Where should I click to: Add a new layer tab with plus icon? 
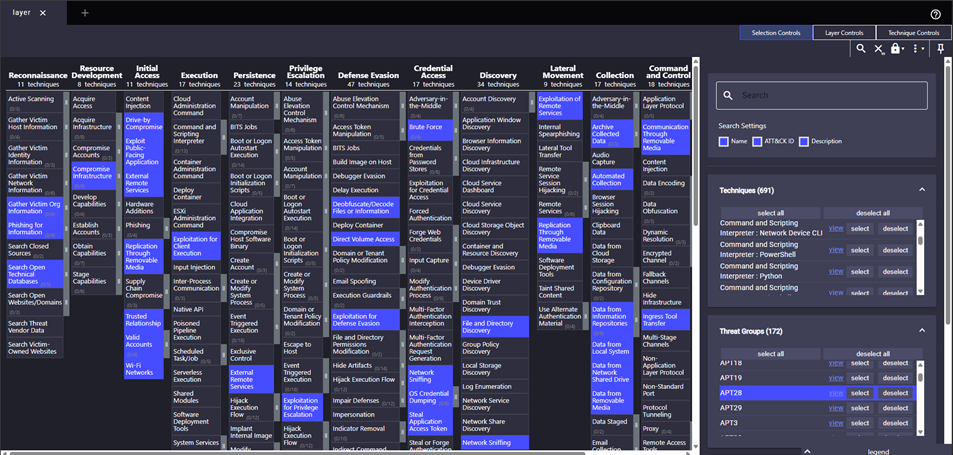(85, 13)
